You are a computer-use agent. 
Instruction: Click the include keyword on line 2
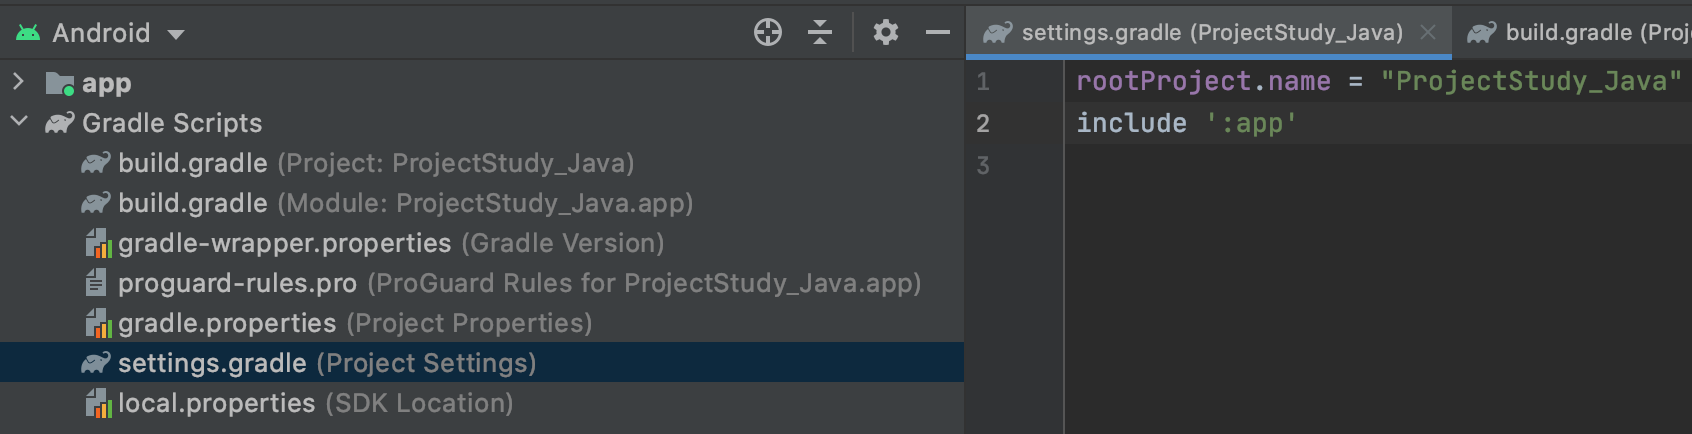click(1131, 123)
